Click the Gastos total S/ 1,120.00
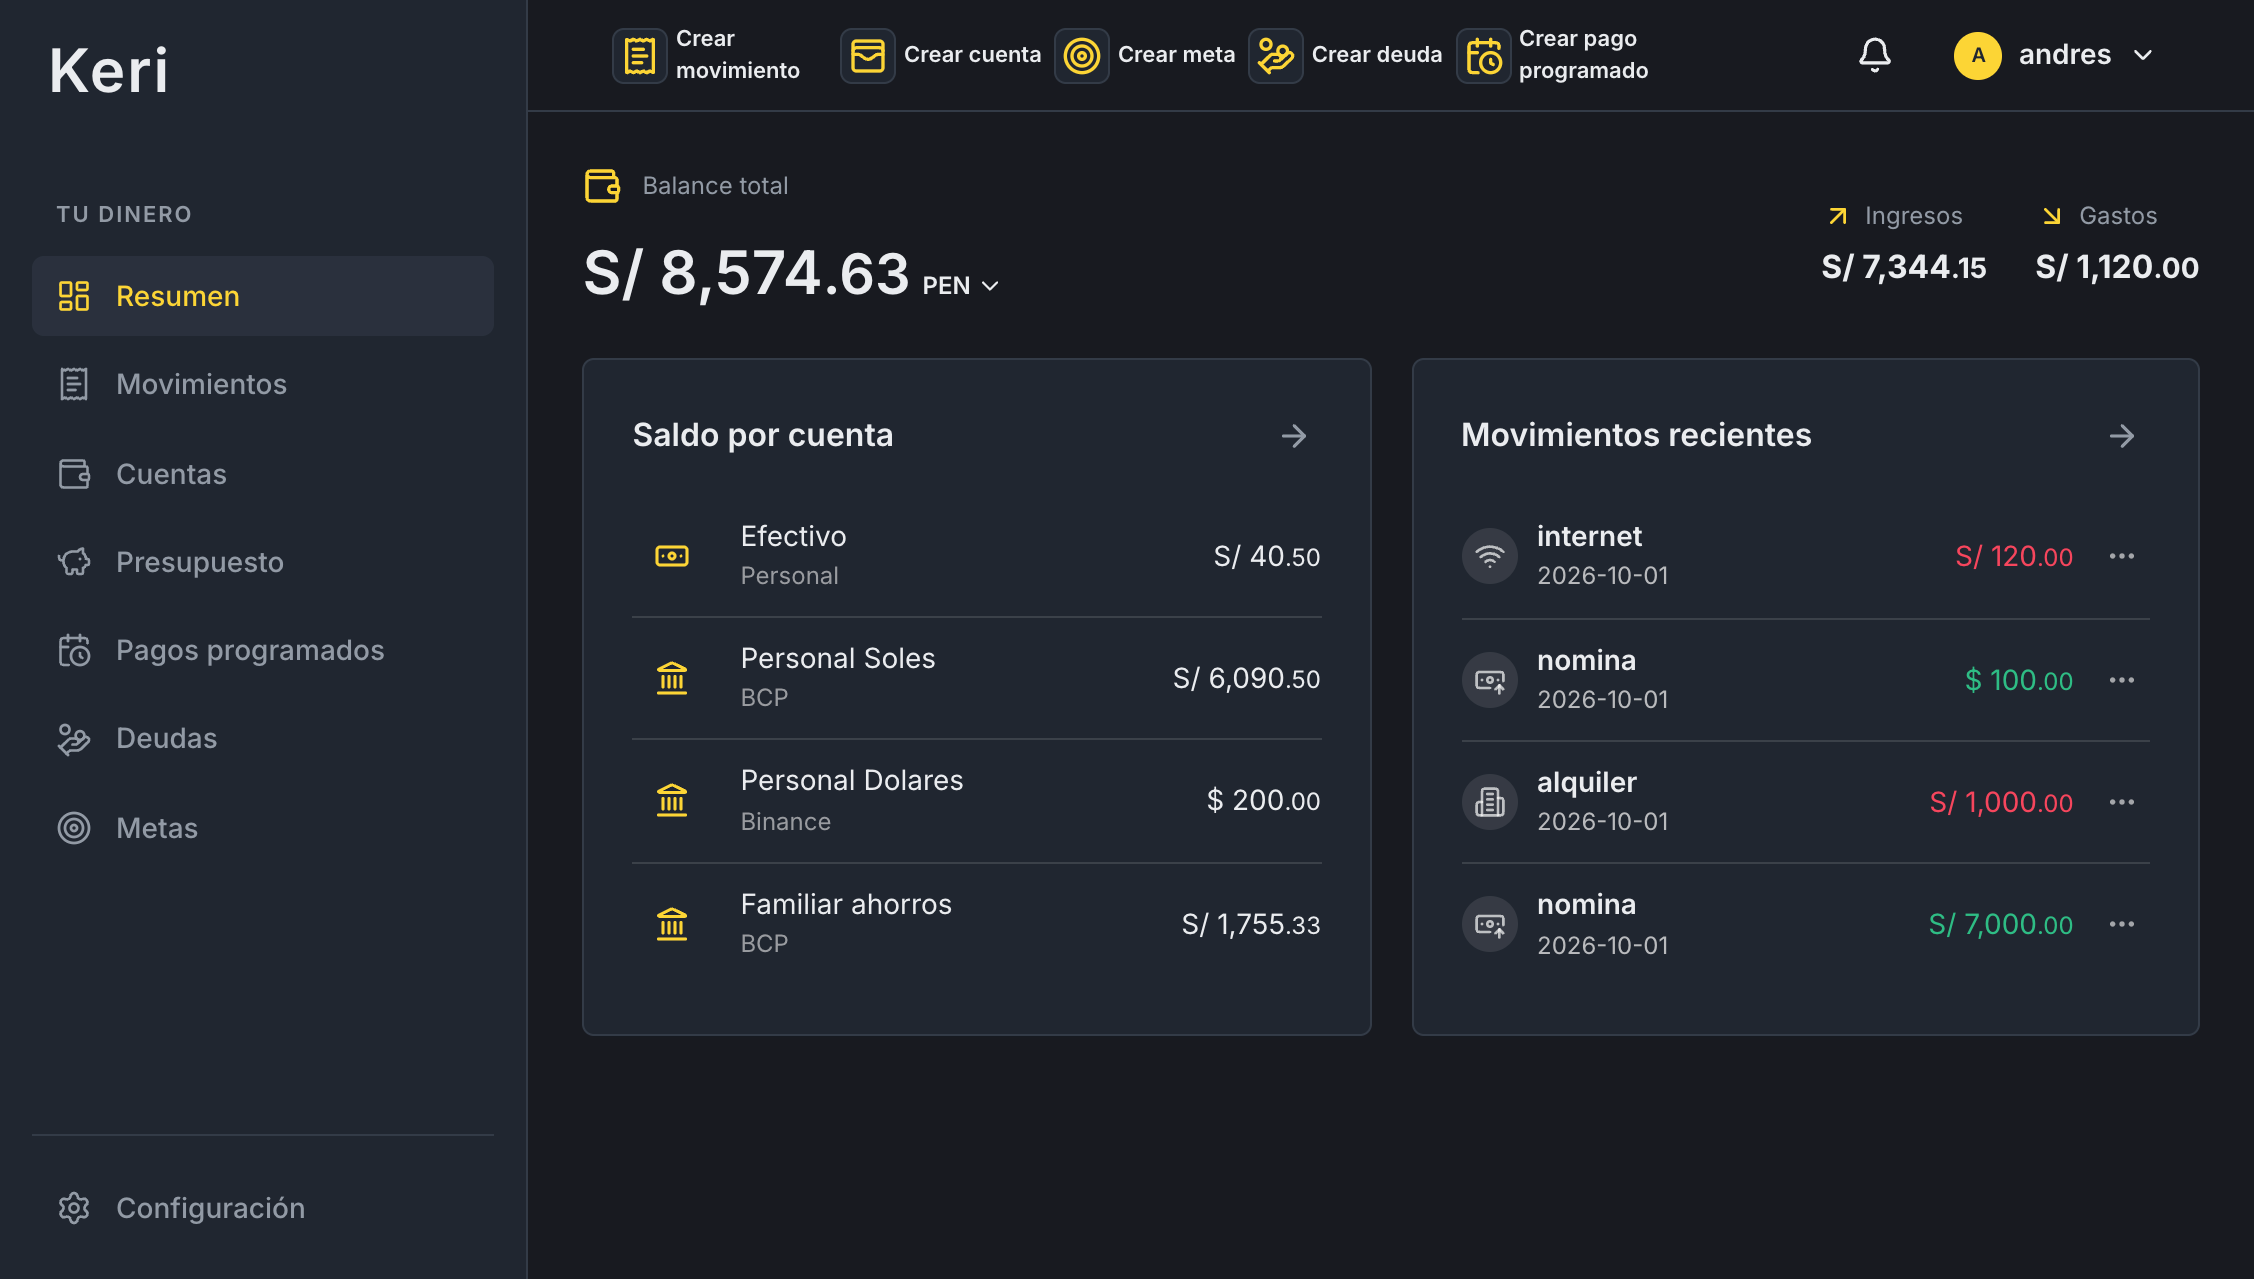 (2117, 267)
